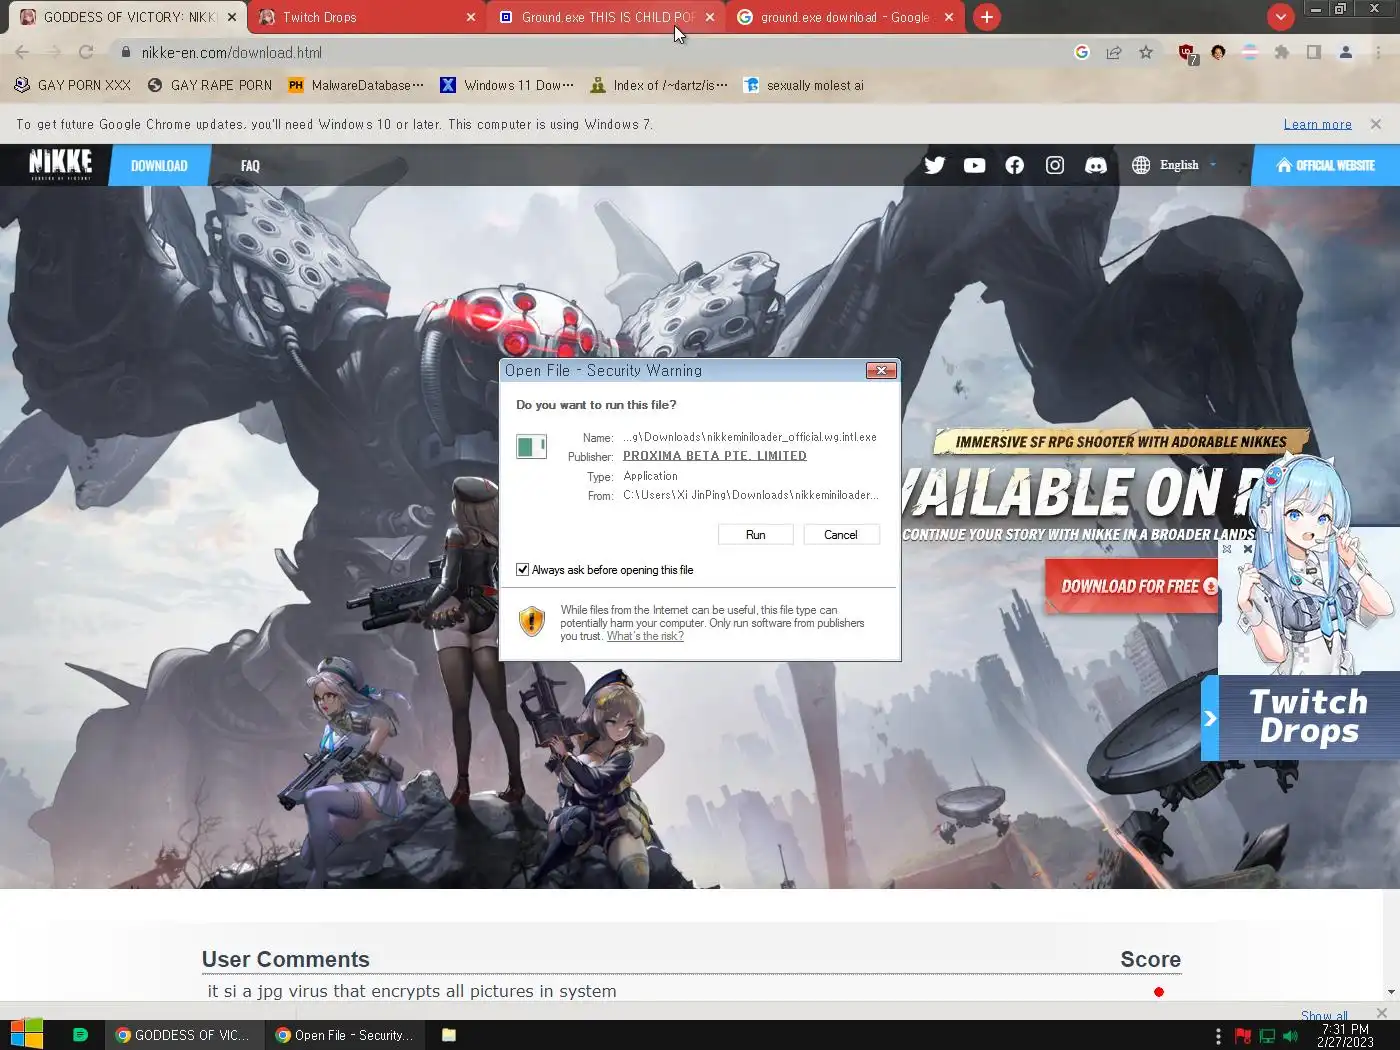Reload the page with the refresh icon
The height and width of the screenshot is (1050, 1400).
86,52
